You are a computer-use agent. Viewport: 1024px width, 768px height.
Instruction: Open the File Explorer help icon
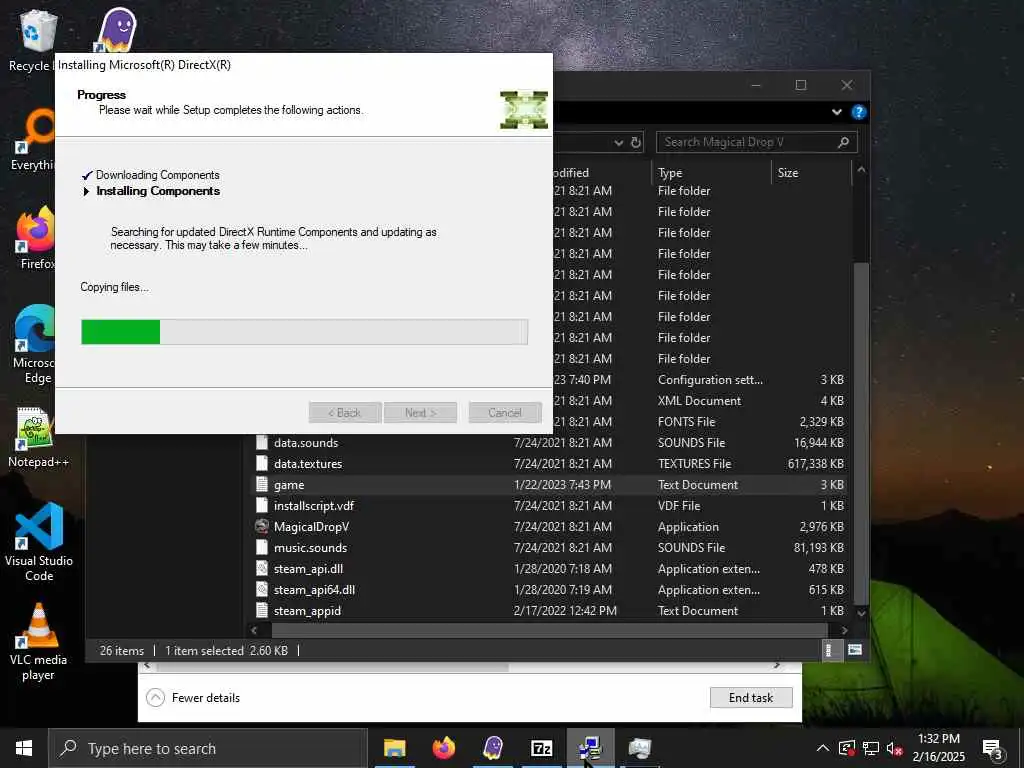[x=858, y=112]
